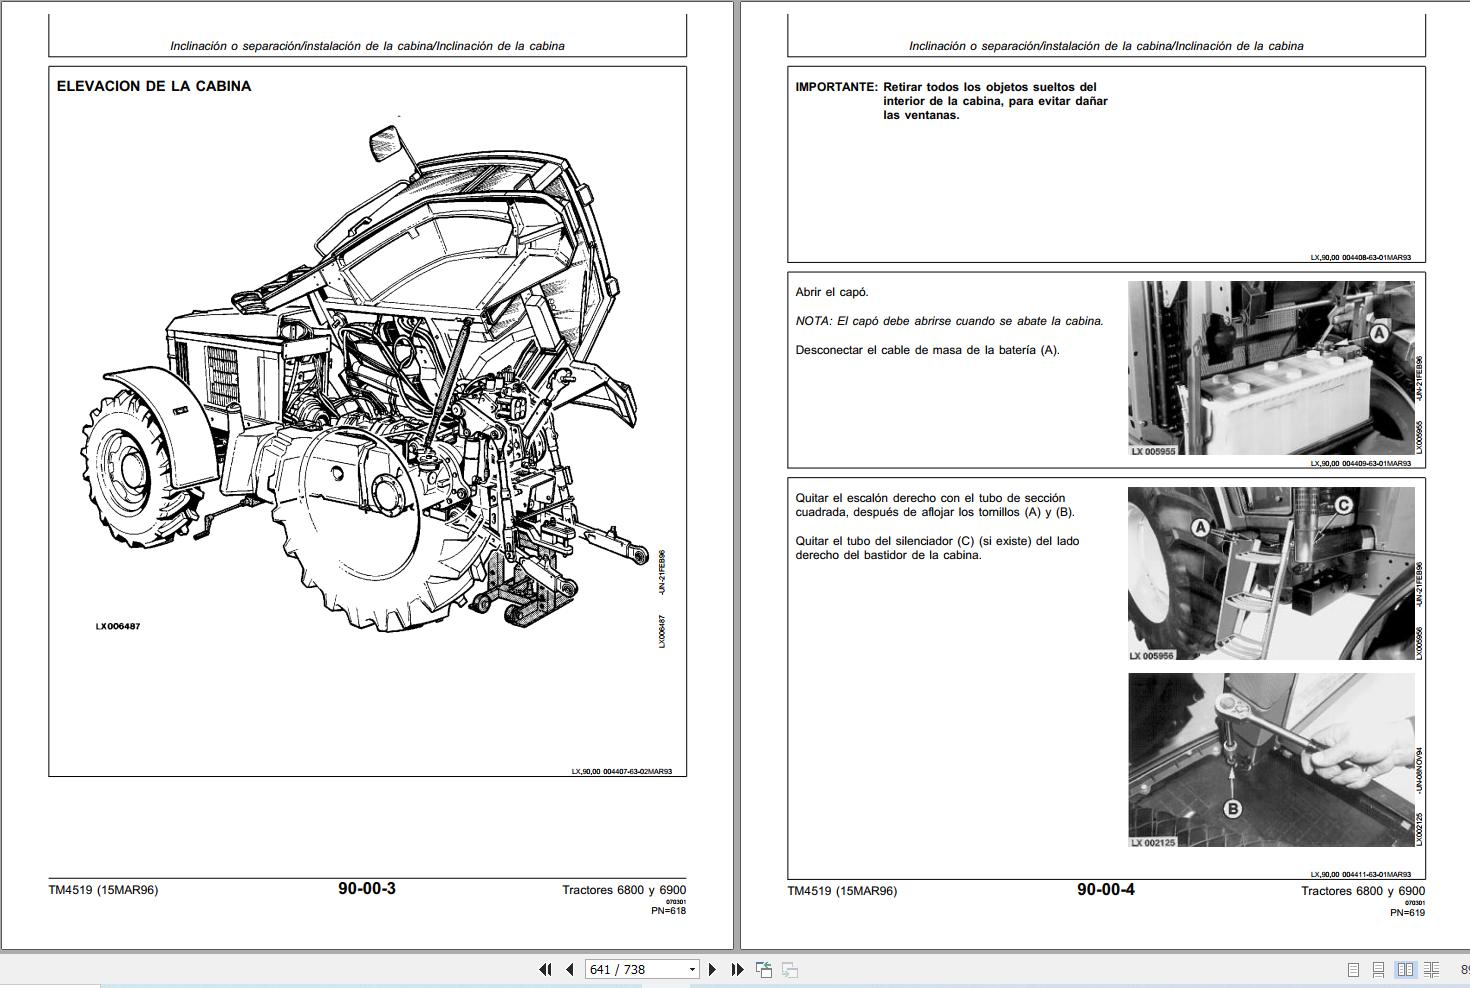The width and height of the screenshot is (1470, 988).
Task: Click the previous view navigation icon
Action: coord(764,969)
